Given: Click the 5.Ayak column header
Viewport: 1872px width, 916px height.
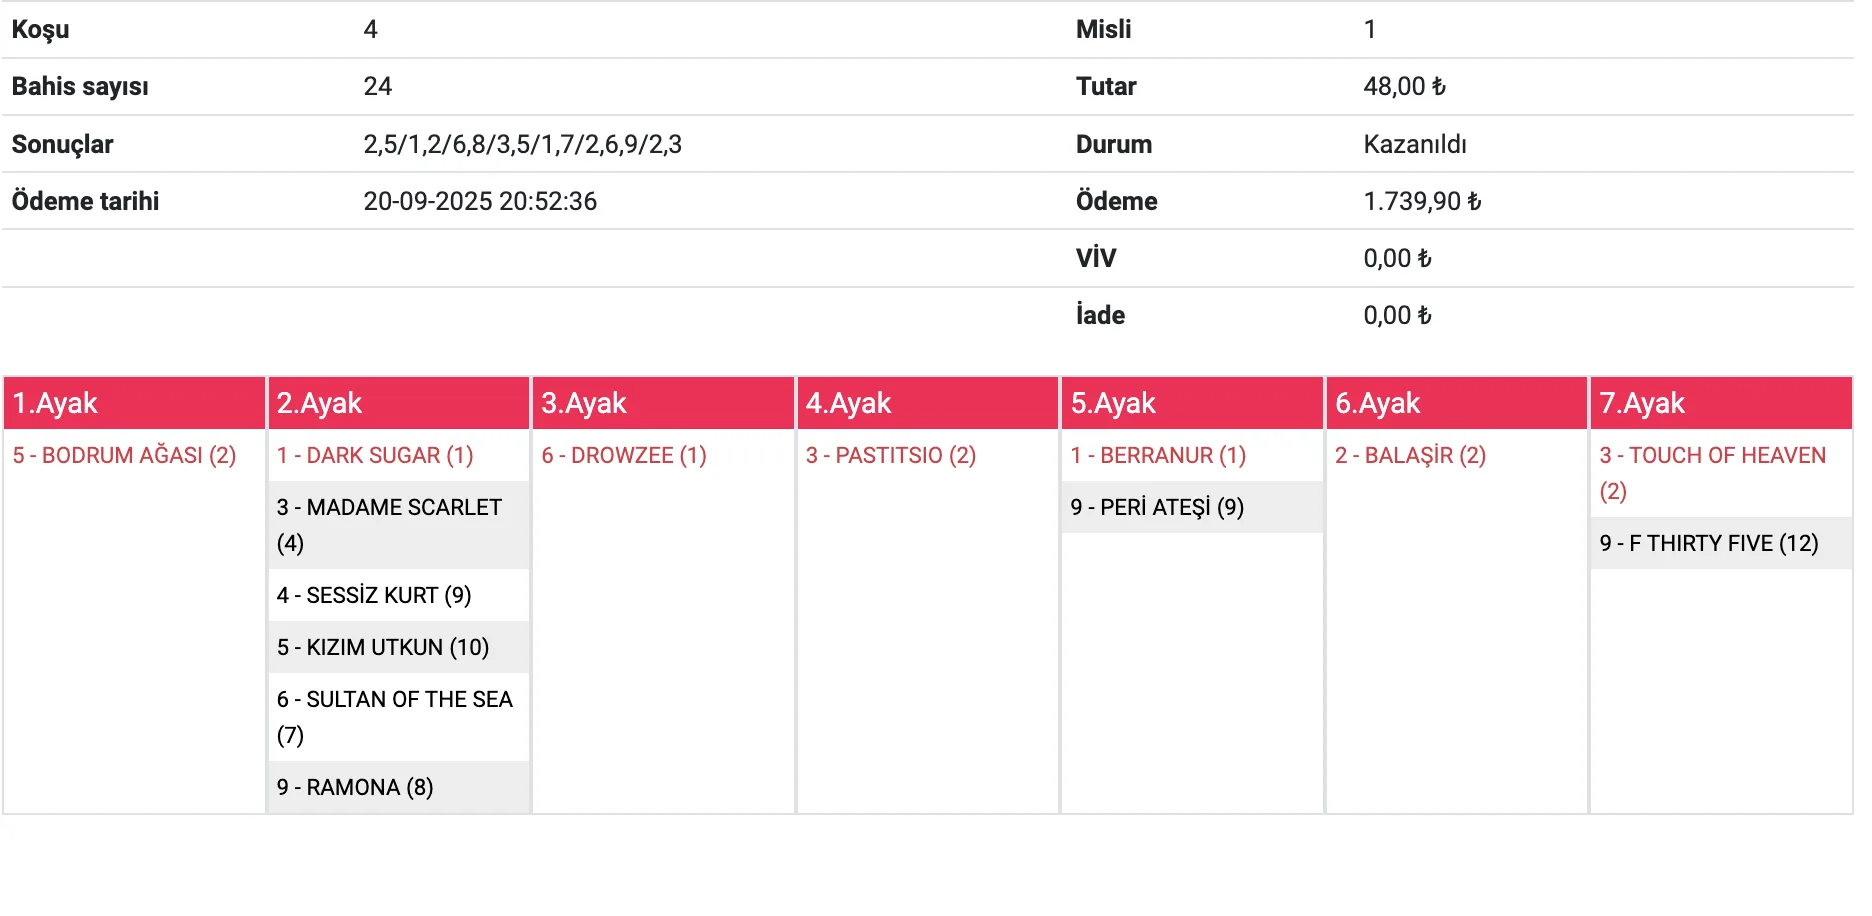Looking at the screenshot, I should point(1192,403).
